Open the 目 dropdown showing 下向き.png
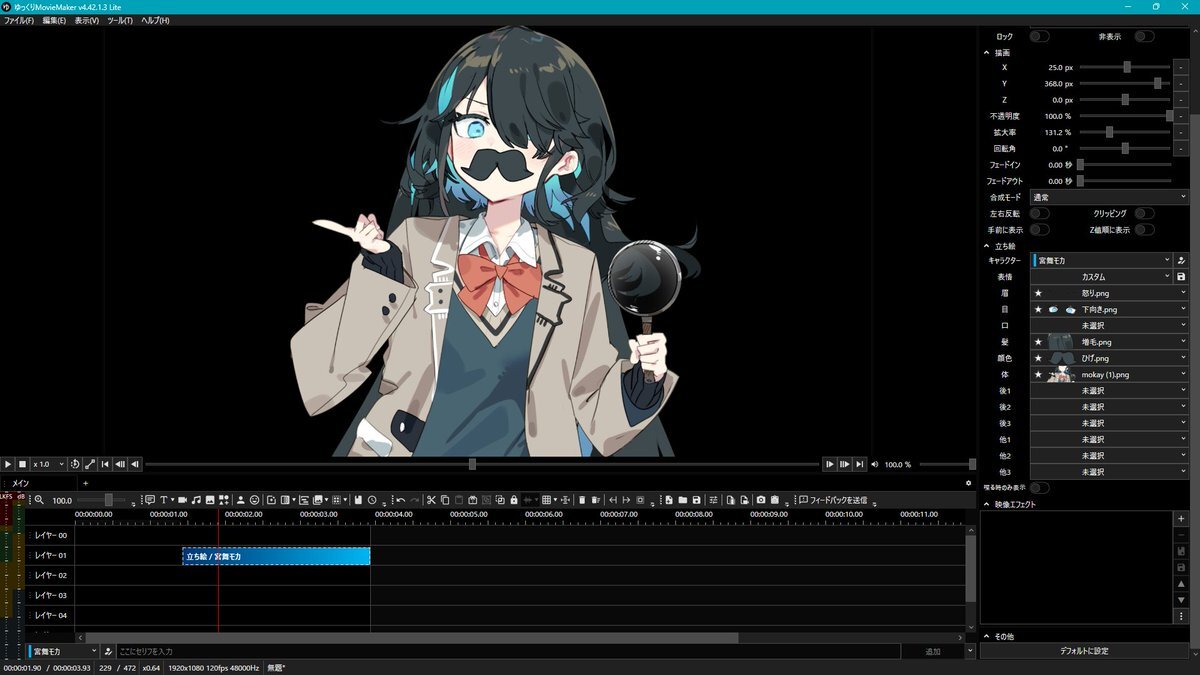 (x=1109, y=309)
